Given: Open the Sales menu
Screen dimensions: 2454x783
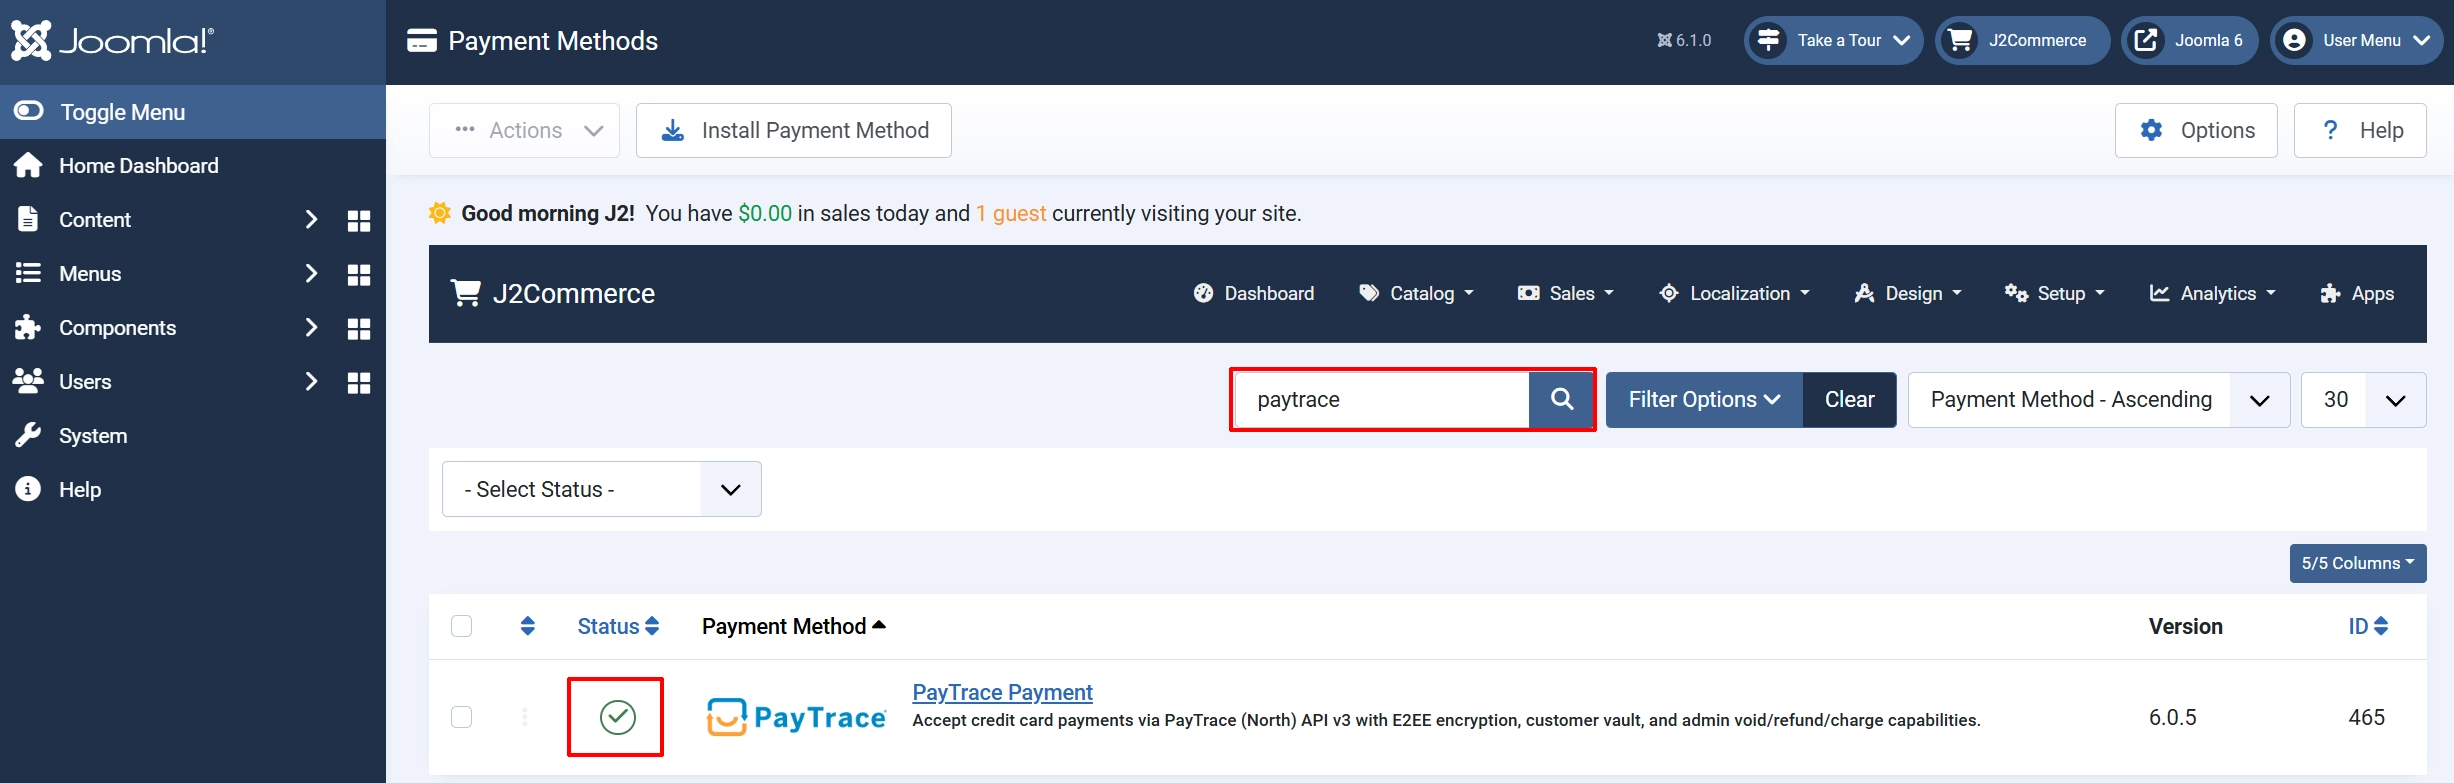Looking at the screenshot, I should [x=1566, y=294].
